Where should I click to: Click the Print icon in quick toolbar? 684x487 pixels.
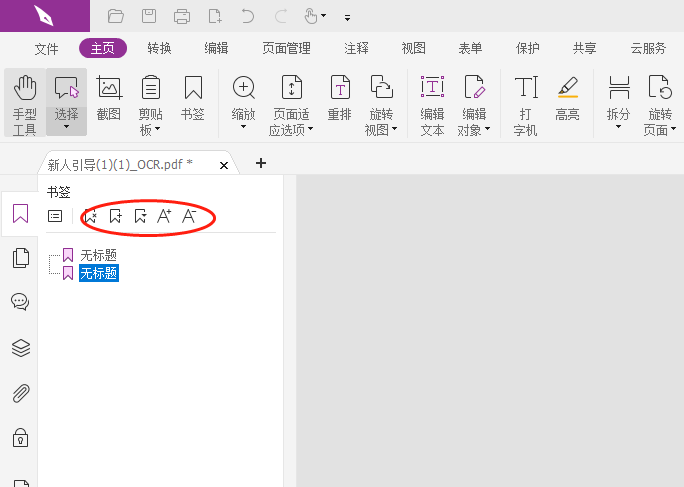pyautogui.click(x=181, y=17)
